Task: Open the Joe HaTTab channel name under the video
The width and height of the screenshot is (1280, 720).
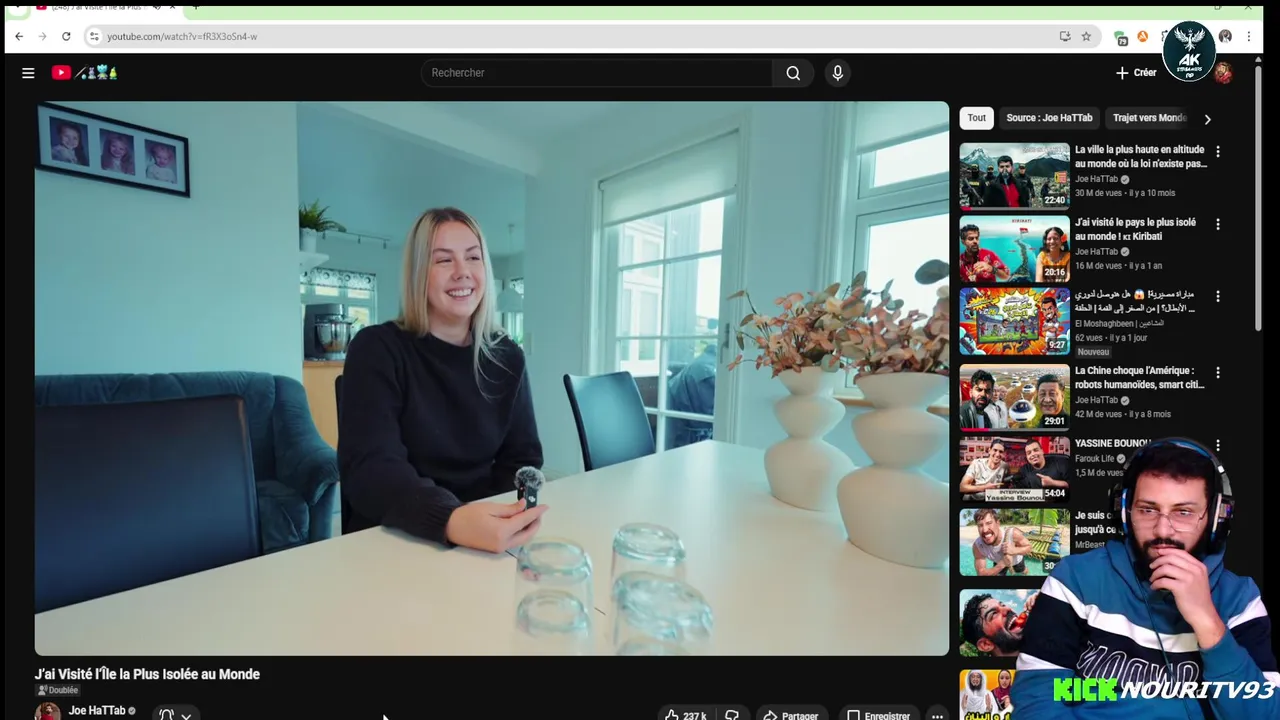Action: coord(97,711)
